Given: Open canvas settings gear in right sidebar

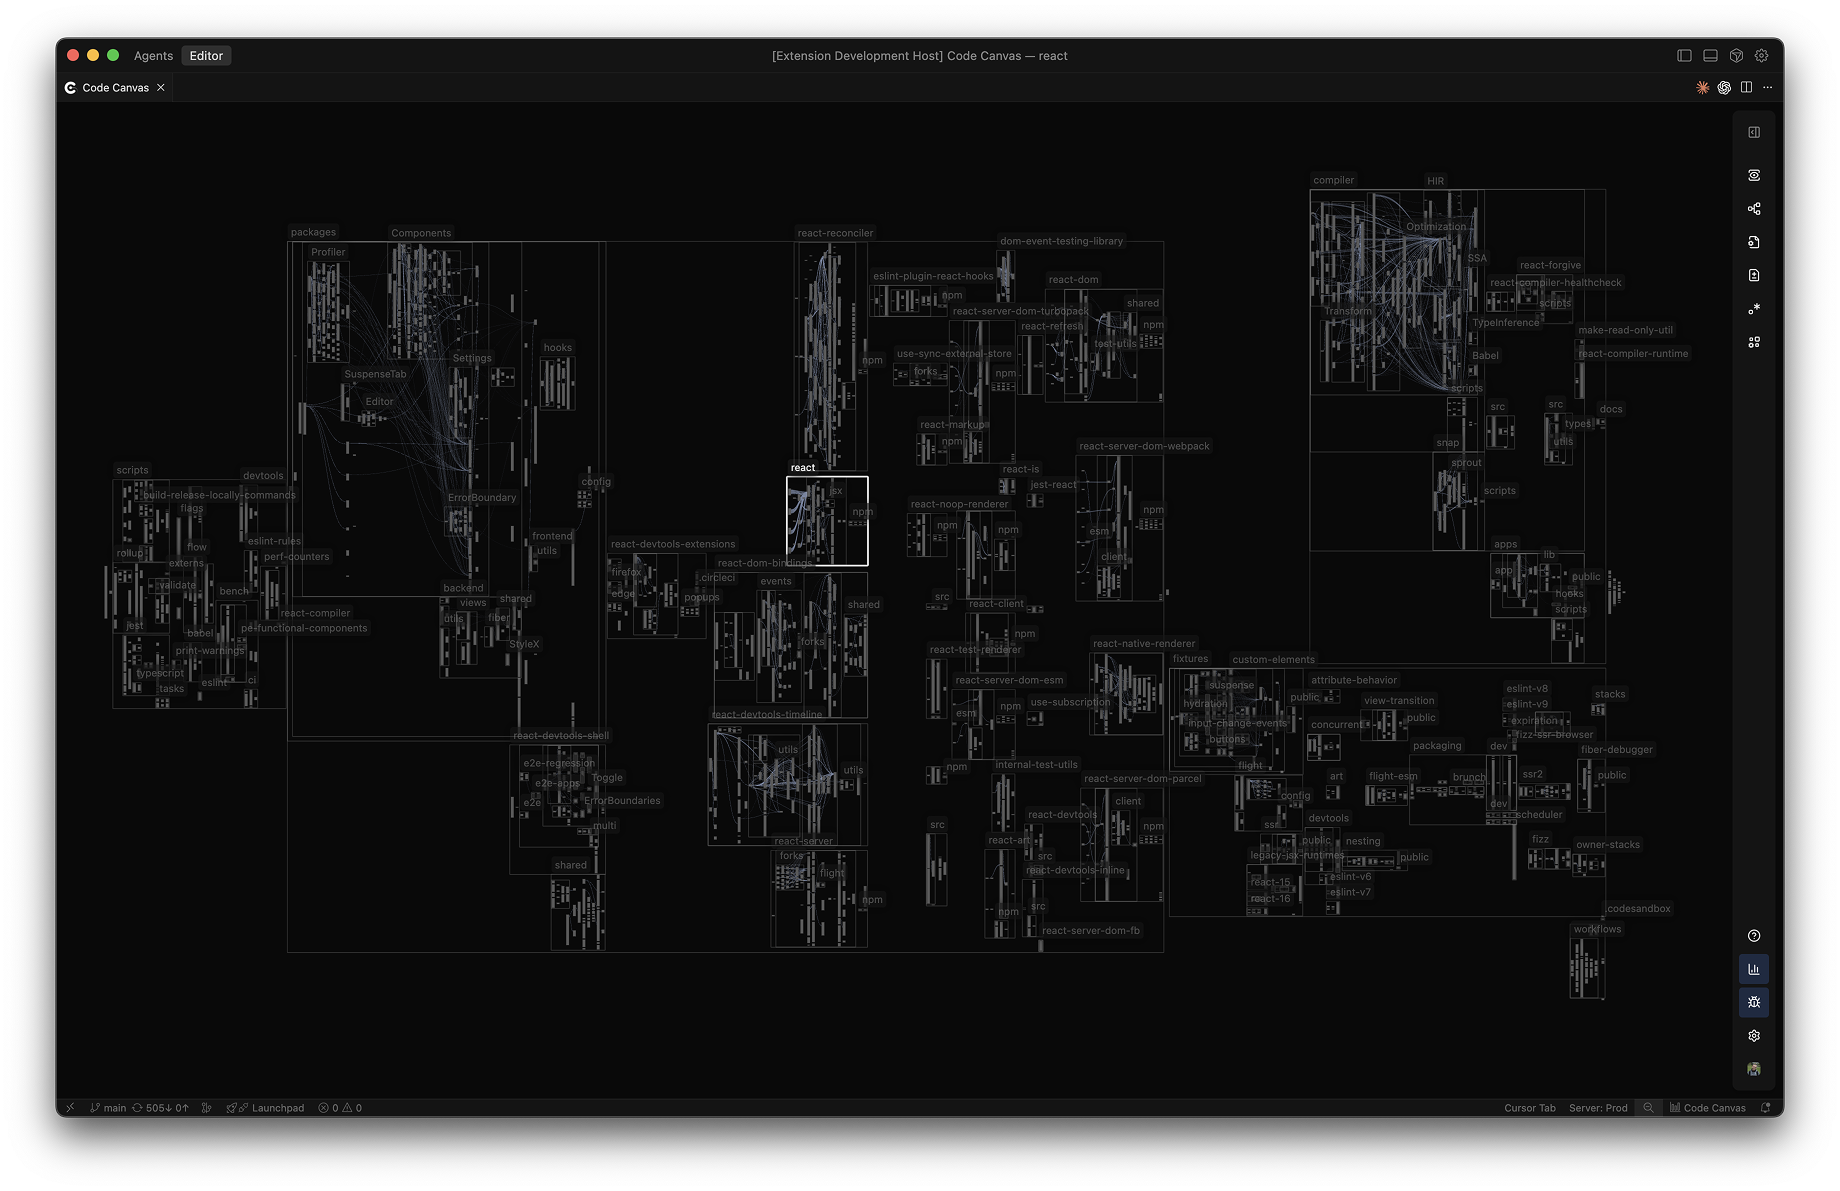Looking at the screenshot, I should (x=1754, y=1036).
